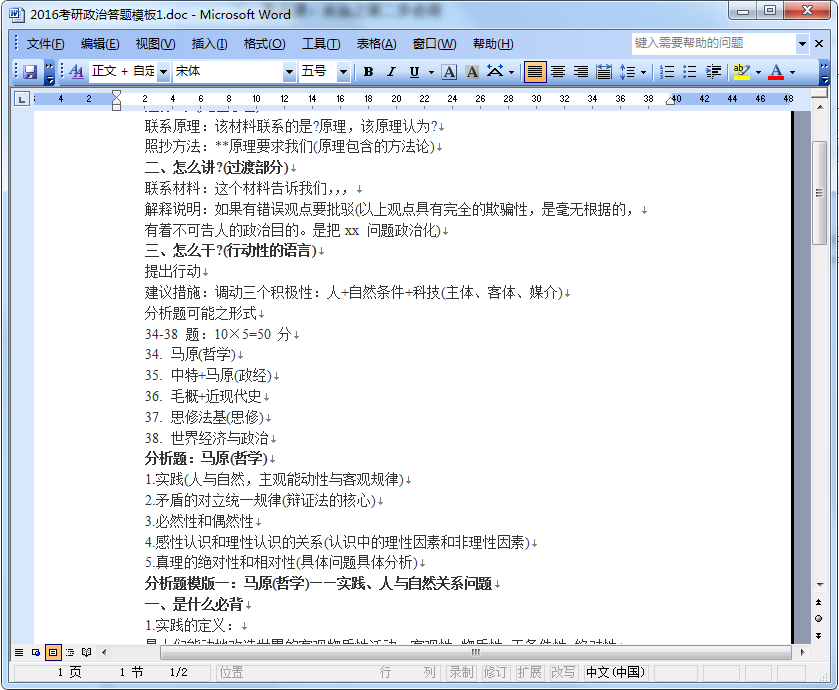
Task: Apply bulleted list with the bullets icon
Action: (x=690, y=72)
